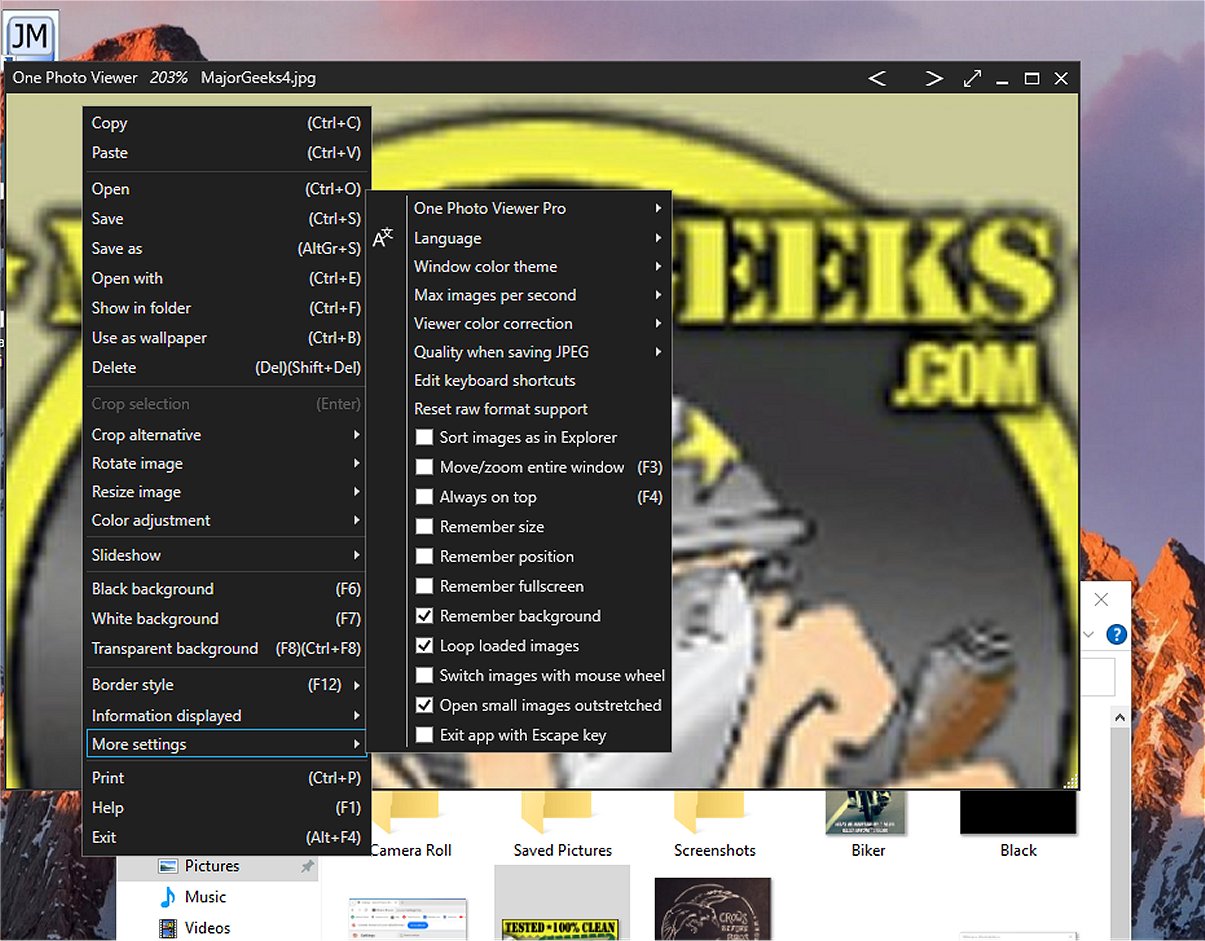Expand Quality when saving JPEG submenu

pyautogui.click(x=538, y=352)
